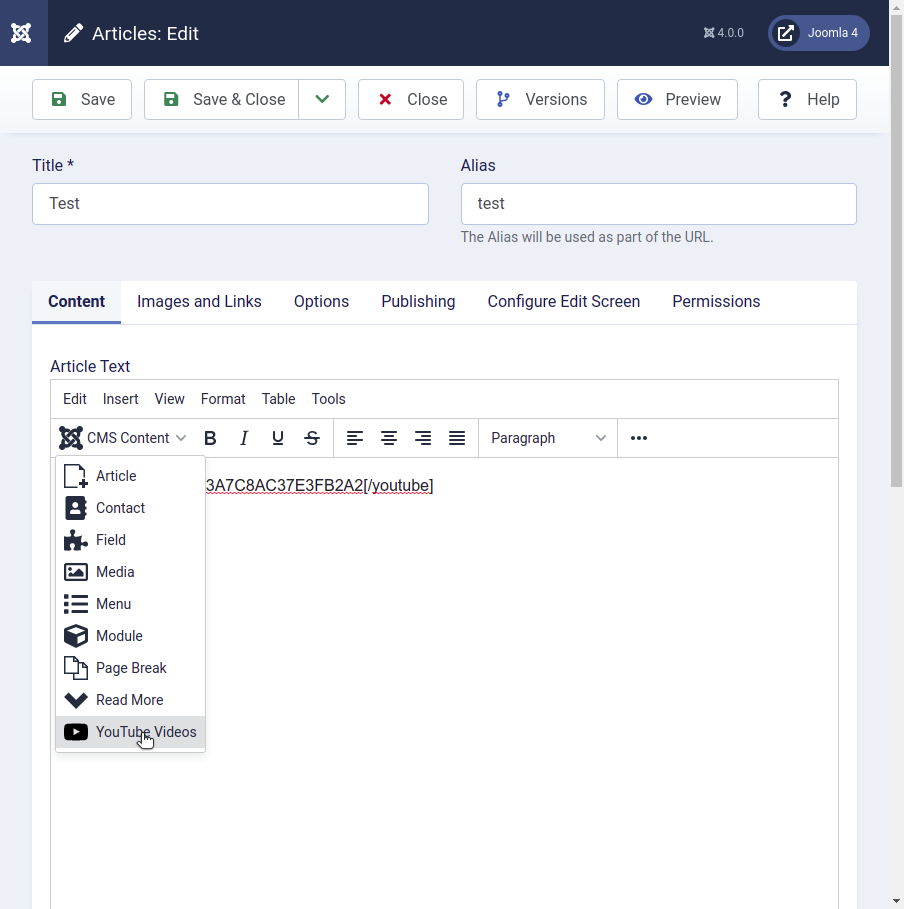Viewport: 904px width, 909px height.
Task: Open the Options tab
Action: 321,302
